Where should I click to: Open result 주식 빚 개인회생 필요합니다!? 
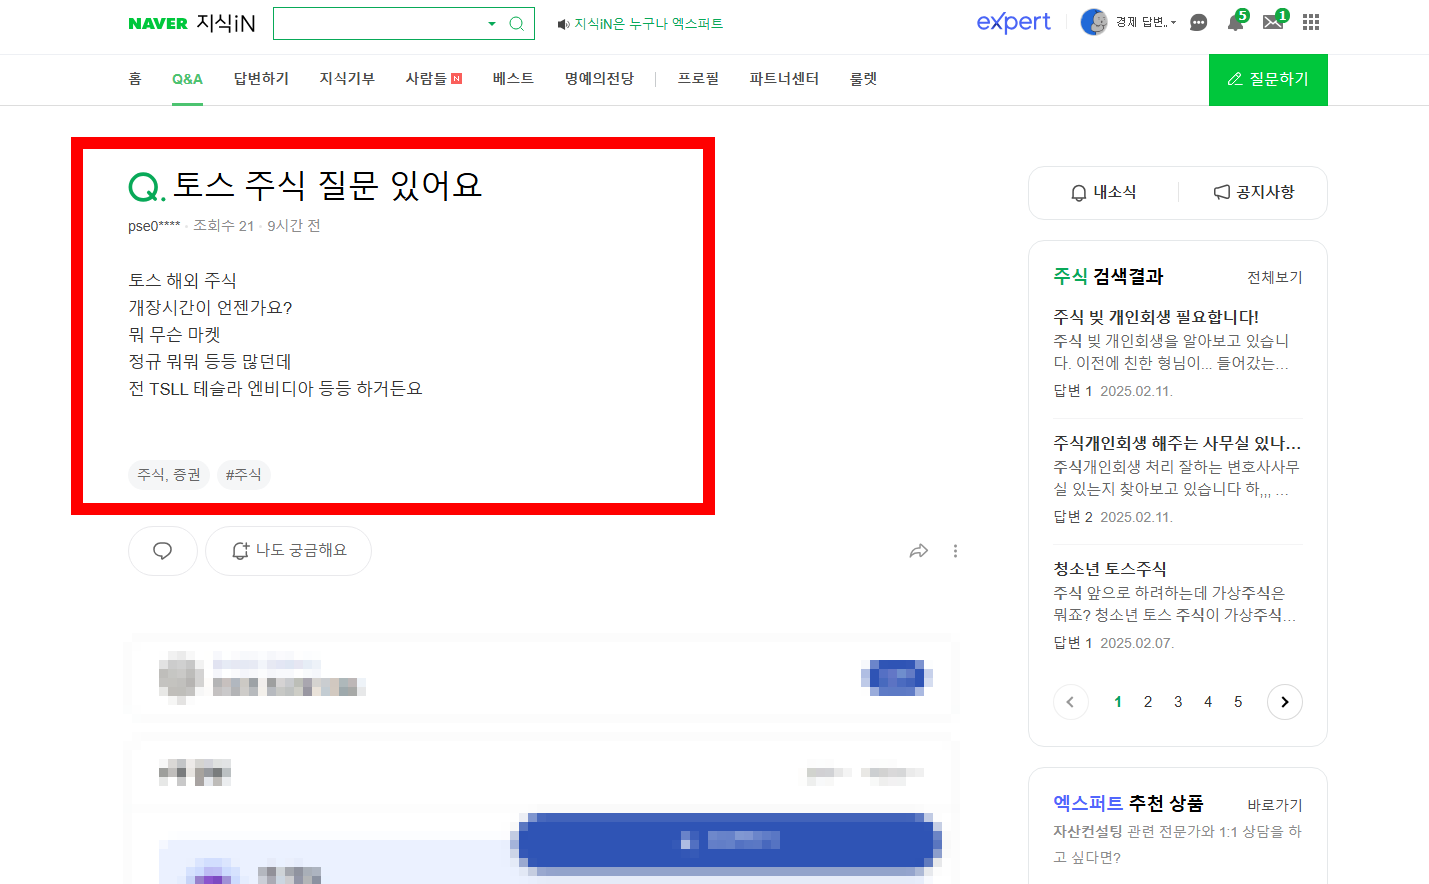click(x=1156, y=317)
